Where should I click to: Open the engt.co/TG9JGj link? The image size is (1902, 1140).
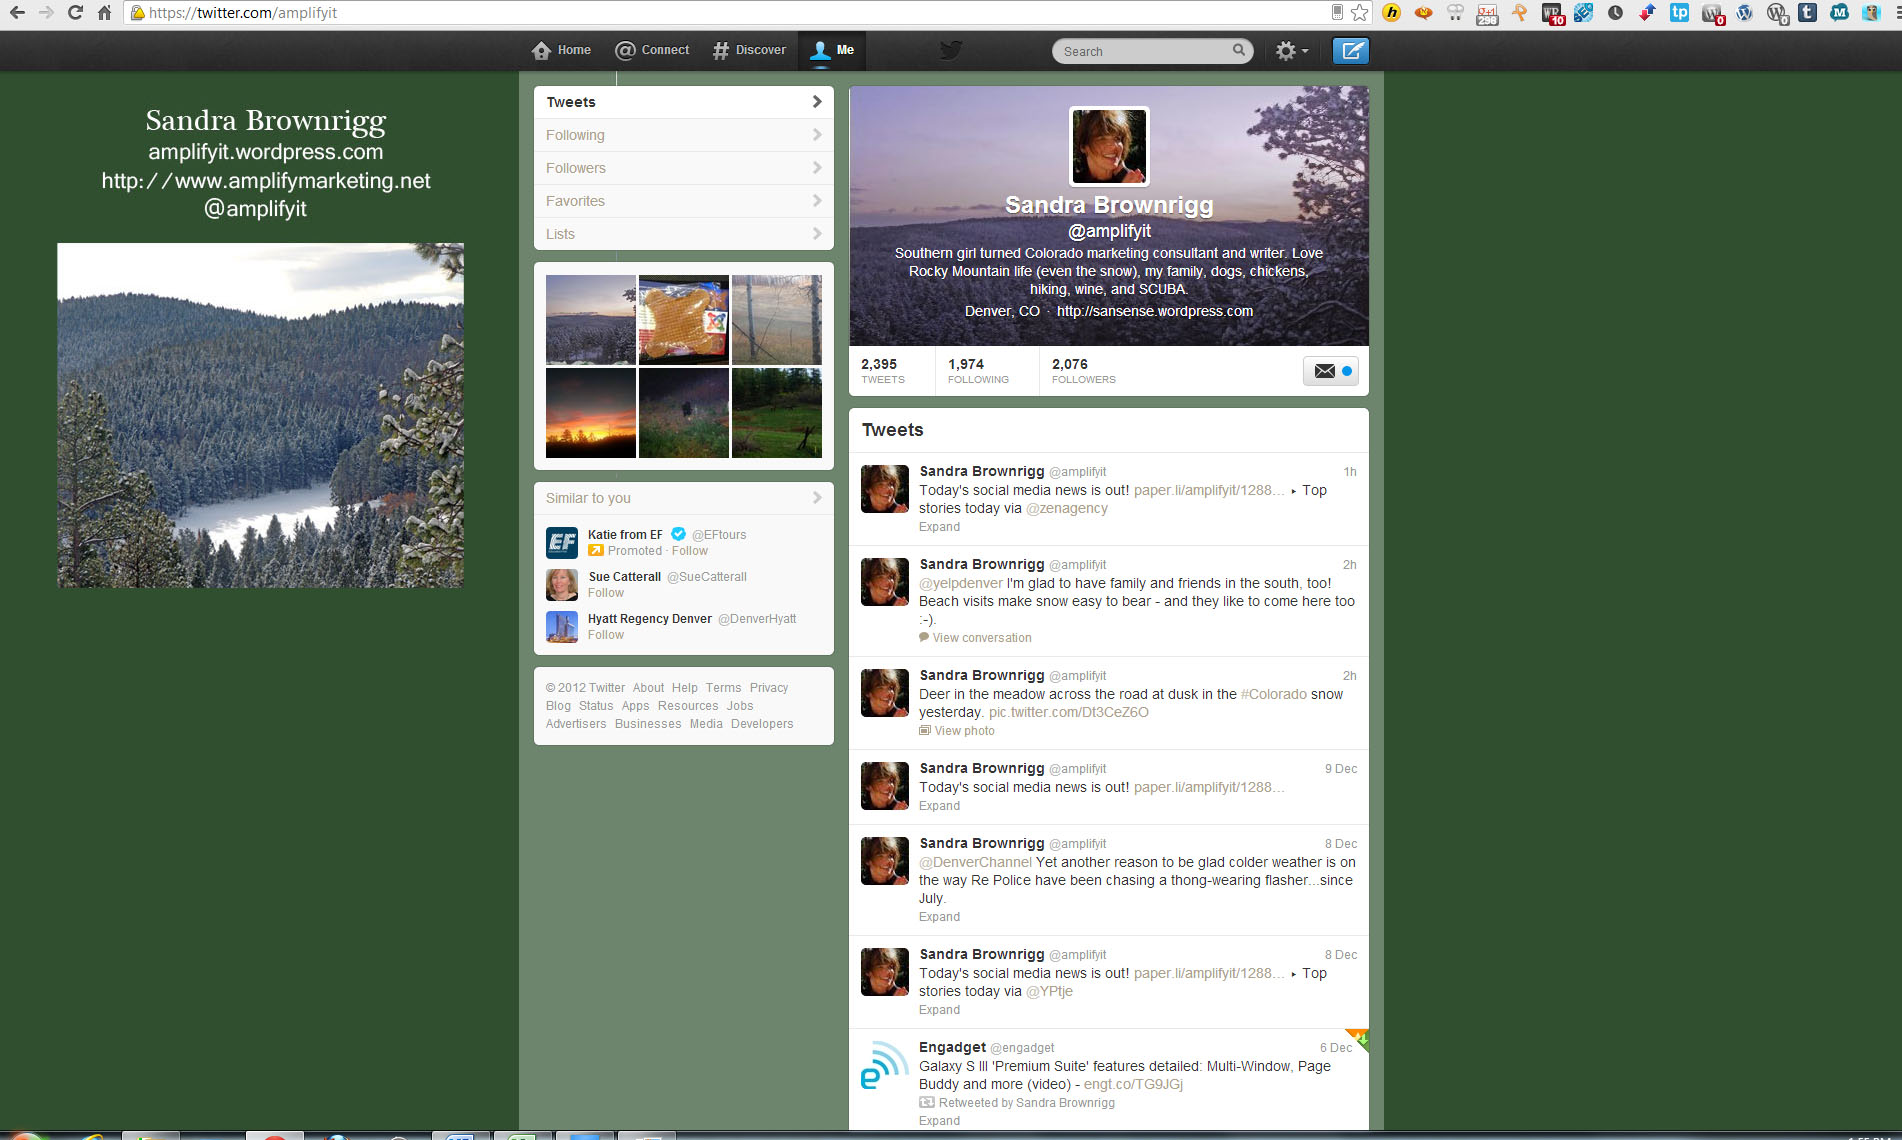[1133, 1084]
